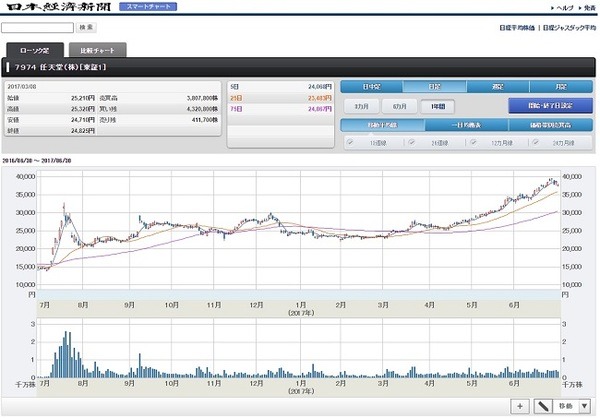The image size is (600, 418).
Task: Click the 日本経済新聞 logo
Action: (x=58, y=7)
